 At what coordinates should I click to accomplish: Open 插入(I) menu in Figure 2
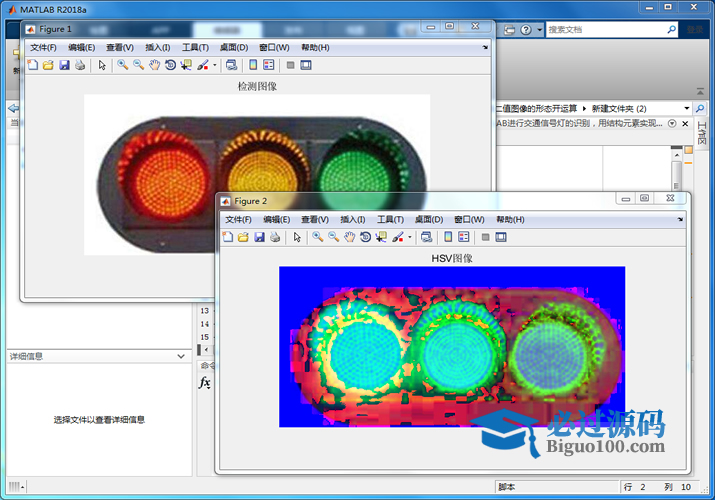point(353,220)
